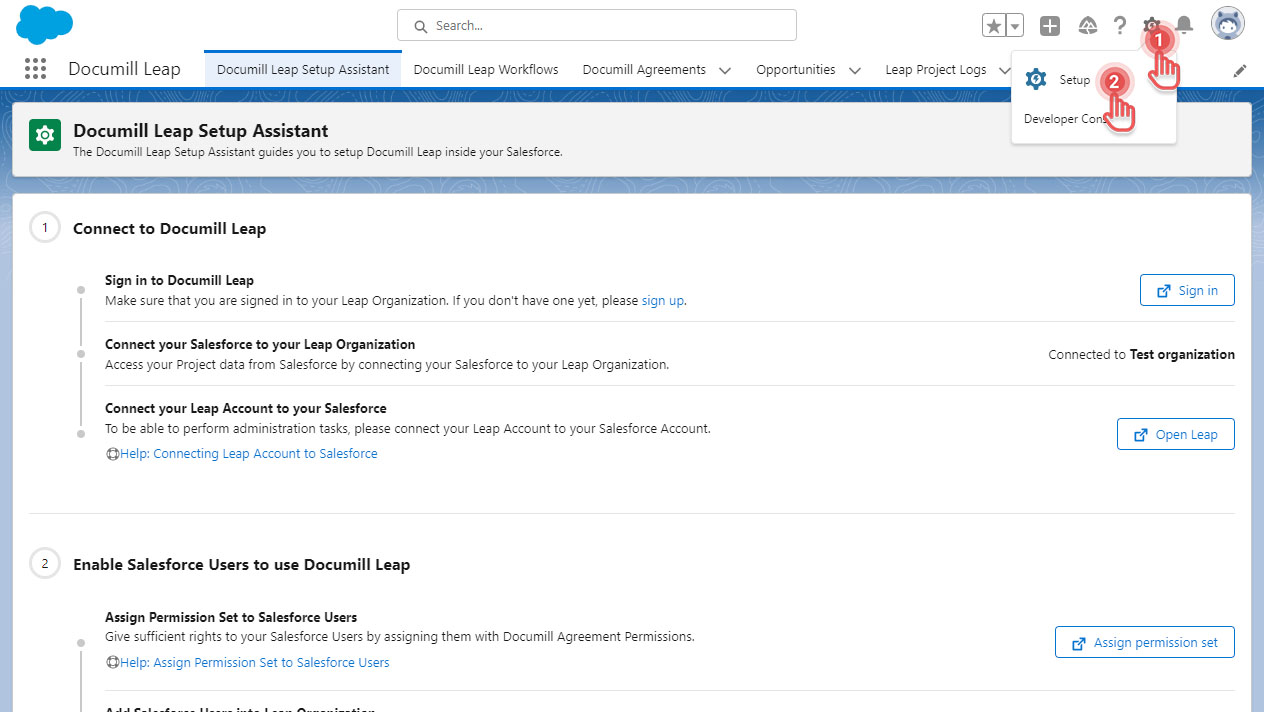
Task: Click the user avatar in the top bar
Action: (x=1227, y=22)
